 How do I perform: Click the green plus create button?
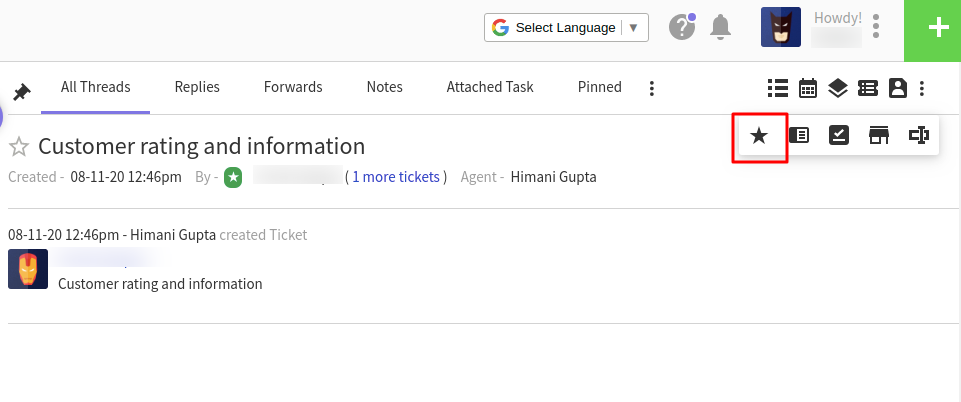point(932,31)
